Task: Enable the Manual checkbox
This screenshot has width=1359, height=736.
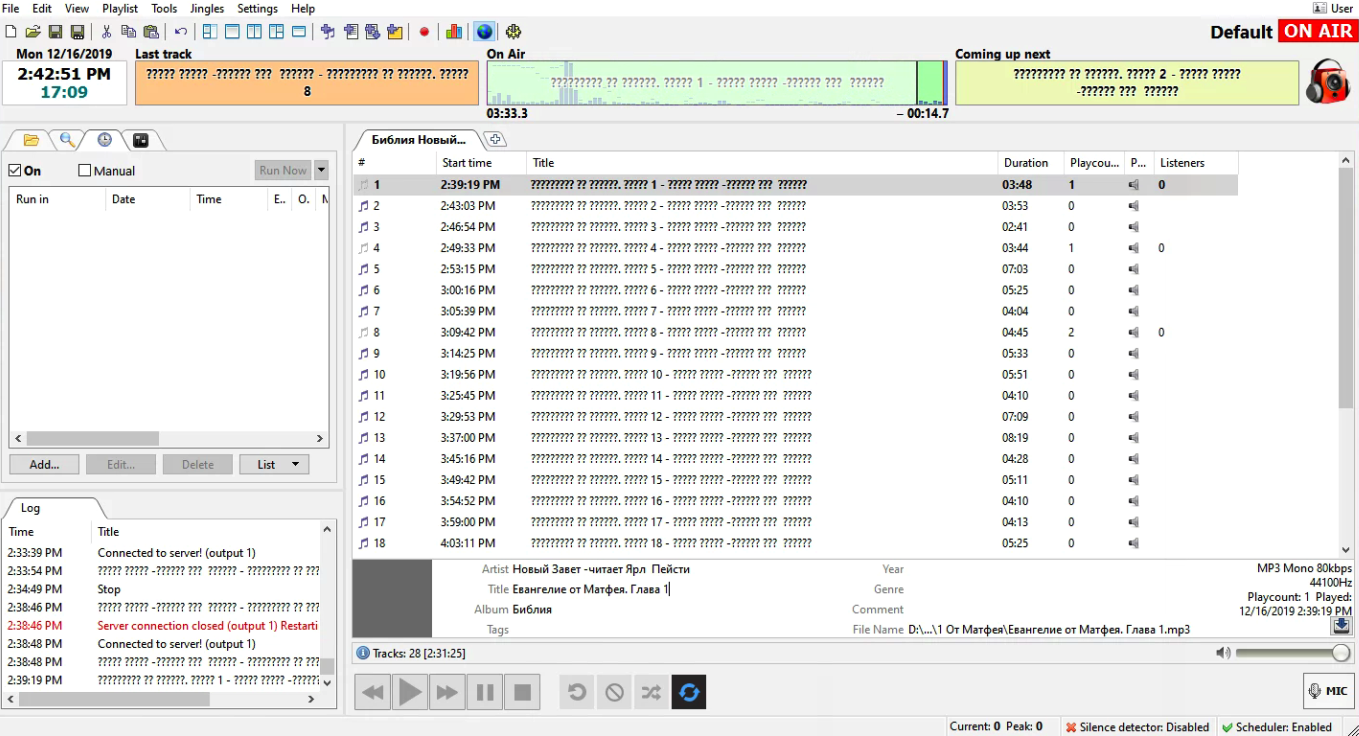Action: point(85,171)
